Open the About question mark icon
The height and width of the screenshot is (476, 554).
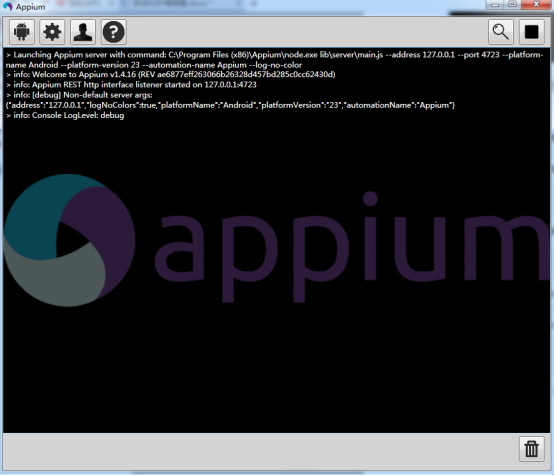pyautogui.click(x=113, y=32)
